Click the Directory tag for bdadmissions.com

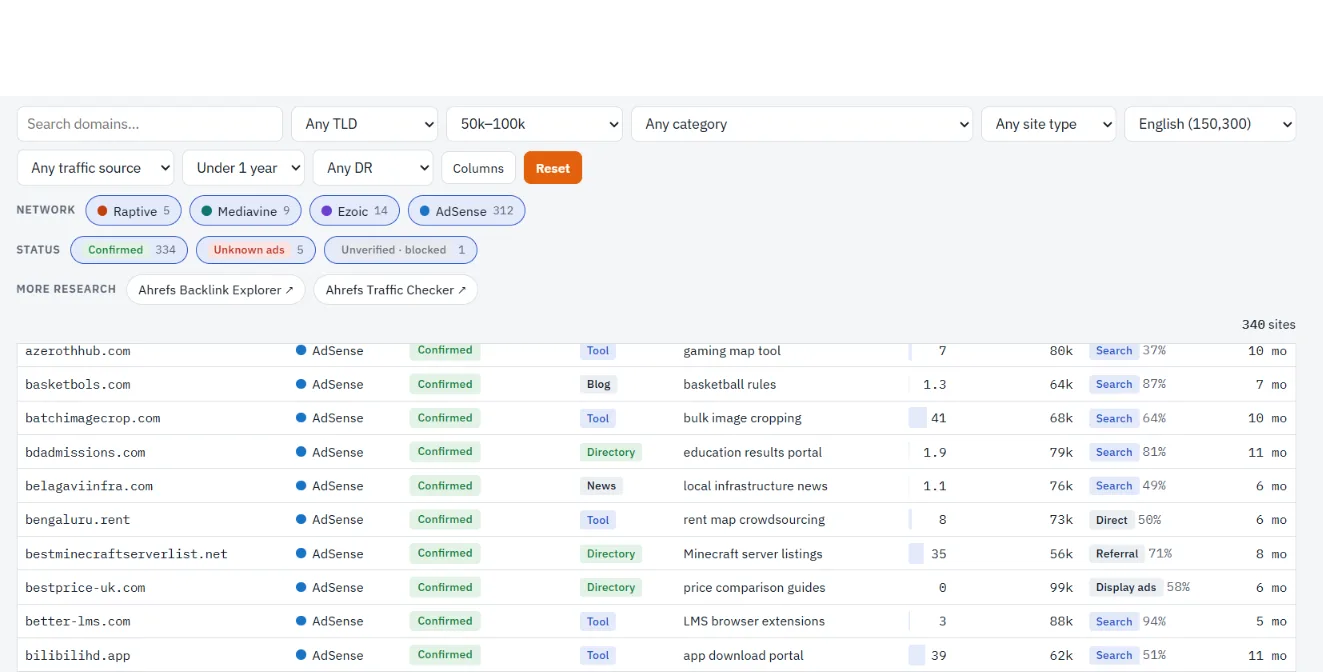coord(611,452)
